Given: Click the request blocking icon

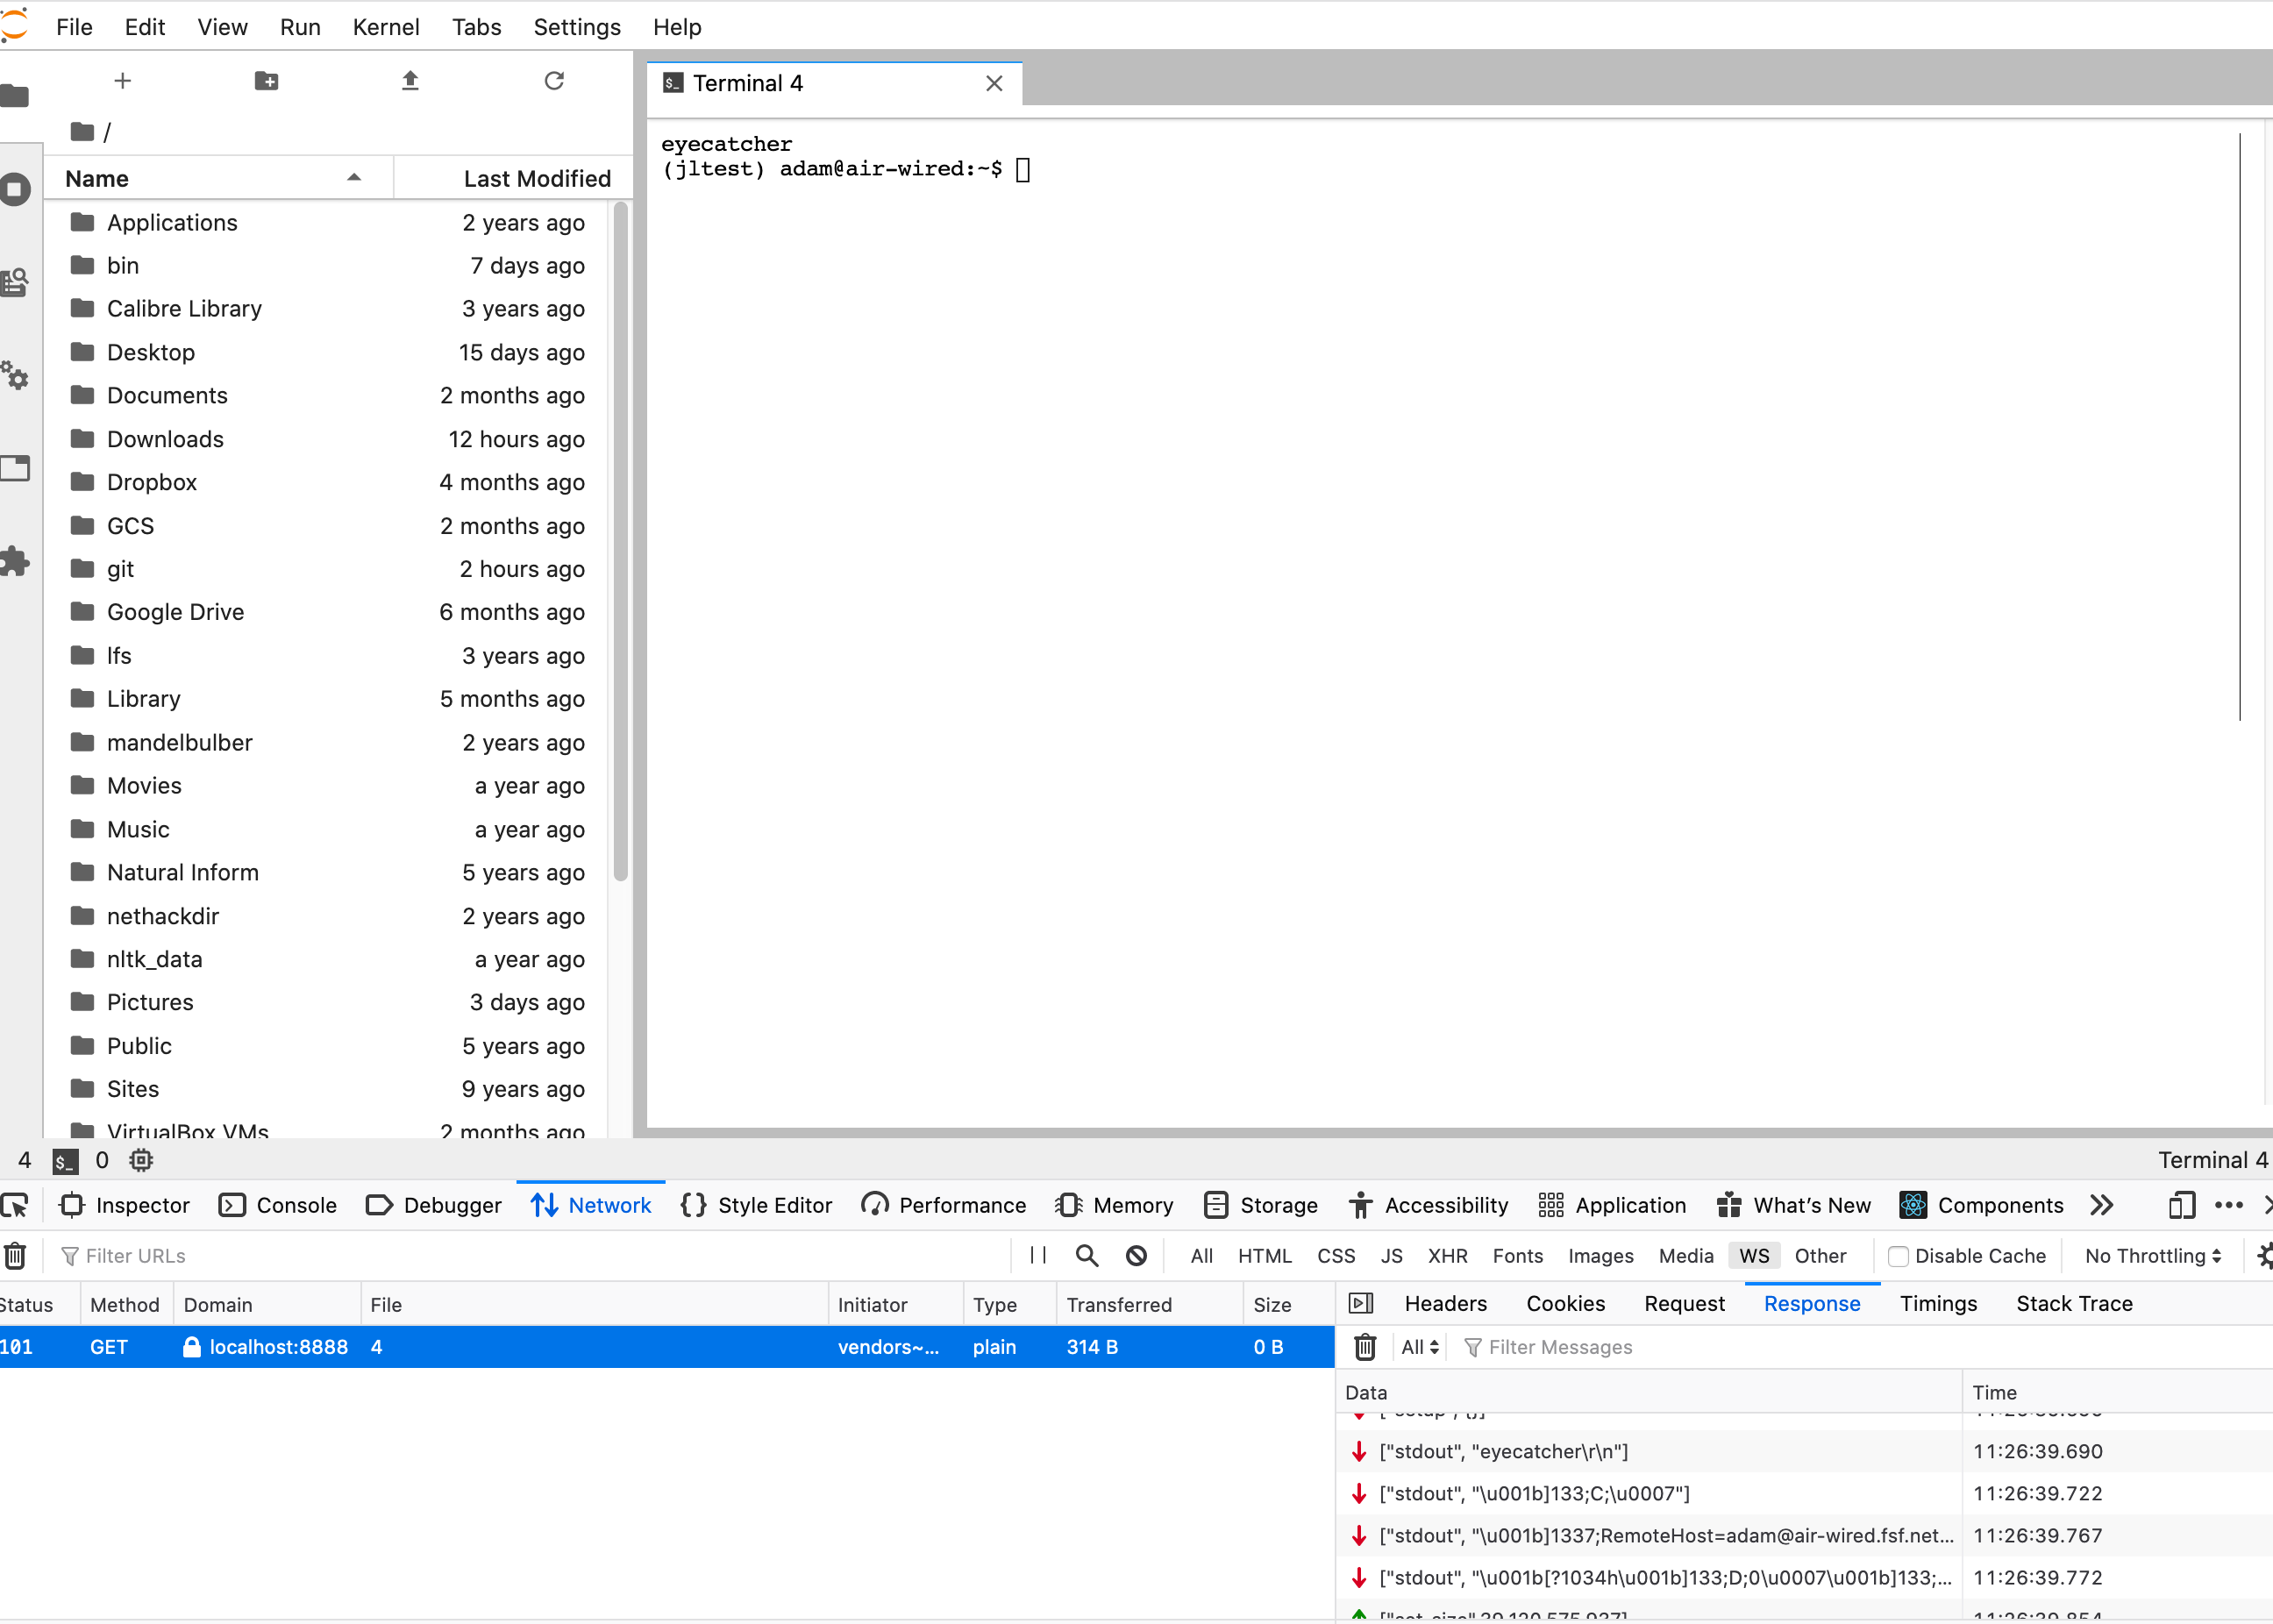Looking at the screenshot, I should tap(1136, 1256).
